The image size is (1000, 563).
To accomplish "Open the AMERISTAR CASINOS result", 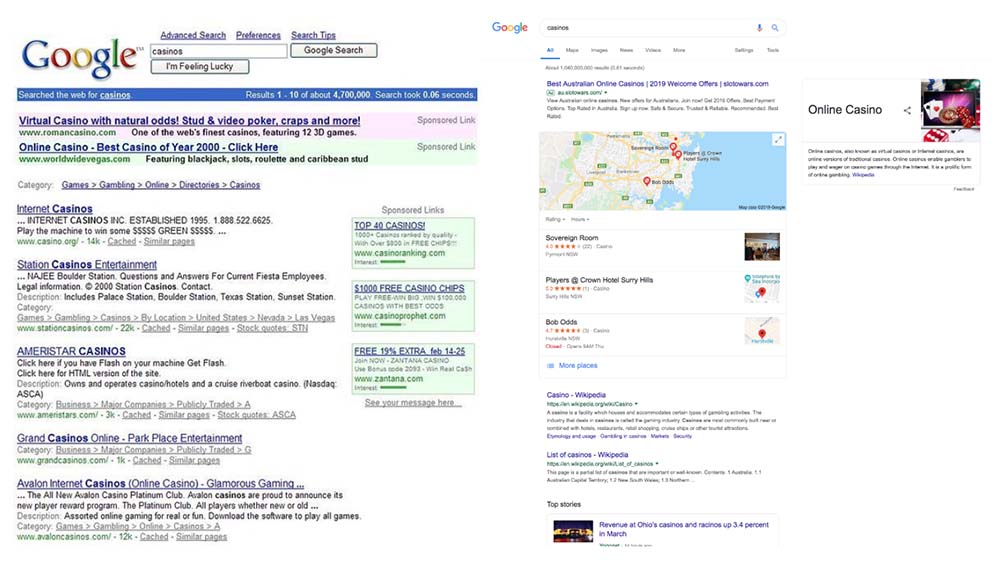I will tap(71, 351).
